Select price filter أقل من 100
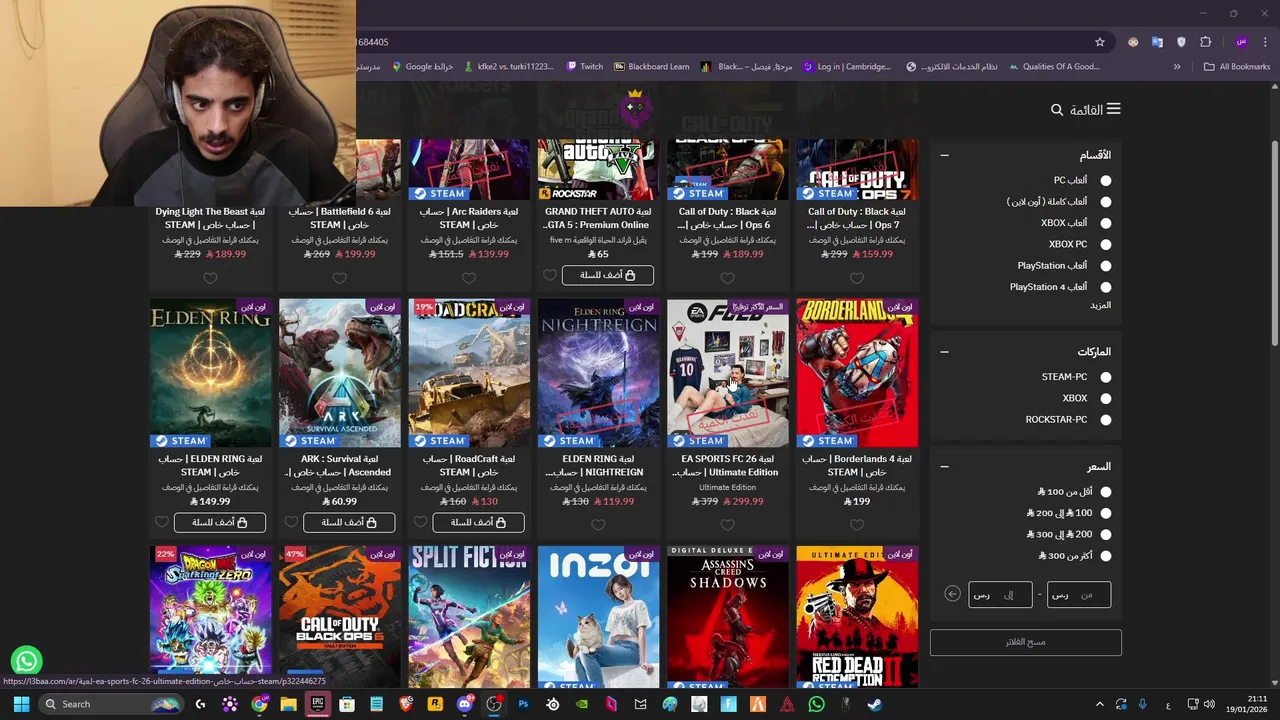The width and height of the screenshot is (1280, 720). click(x=1106, y=492)
